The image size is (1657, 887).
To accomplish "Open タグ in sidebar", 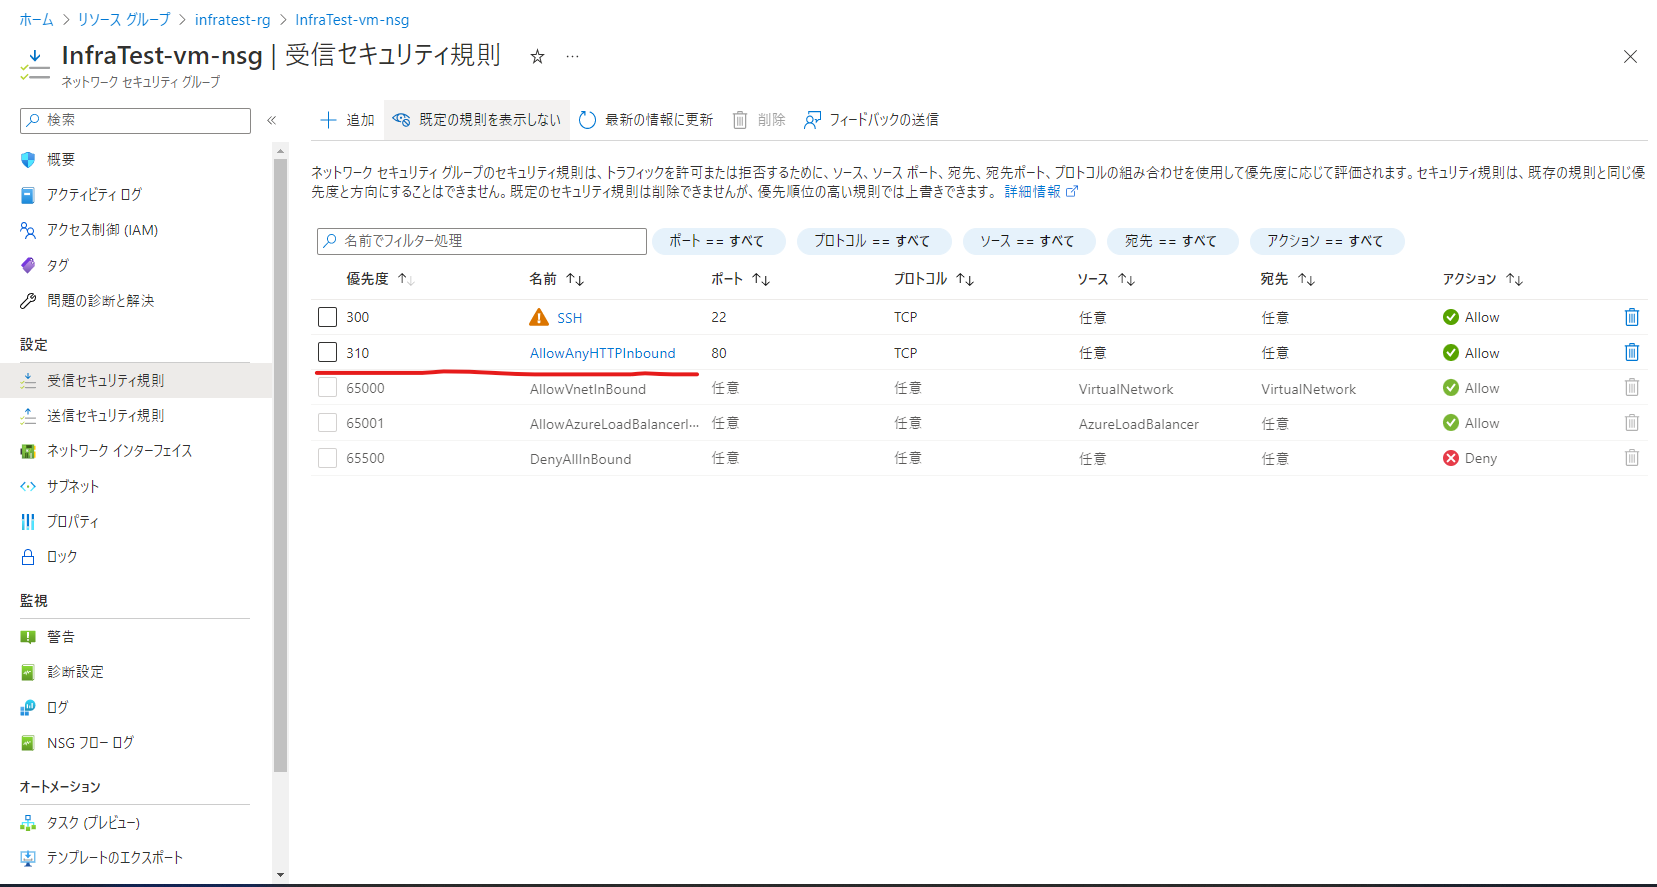I will [58, 265].
